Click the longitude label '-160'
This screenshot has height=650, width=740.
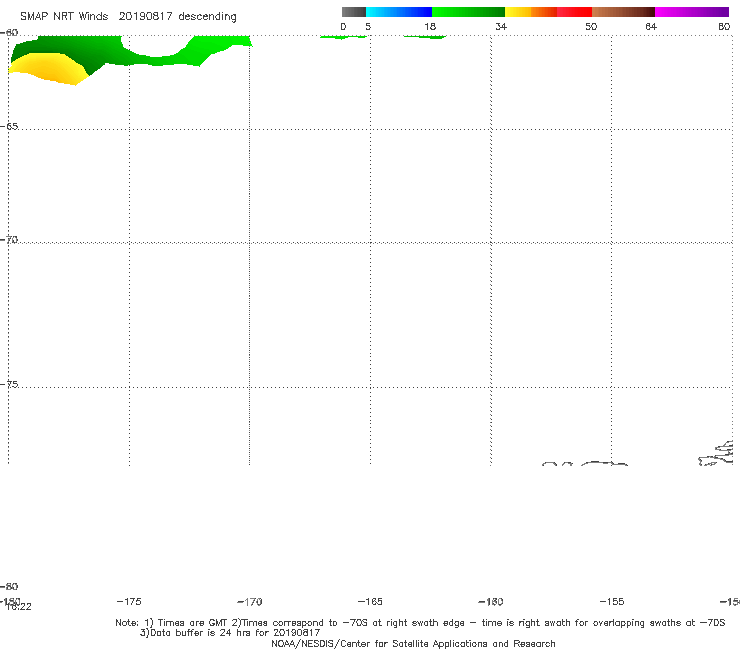491,602
